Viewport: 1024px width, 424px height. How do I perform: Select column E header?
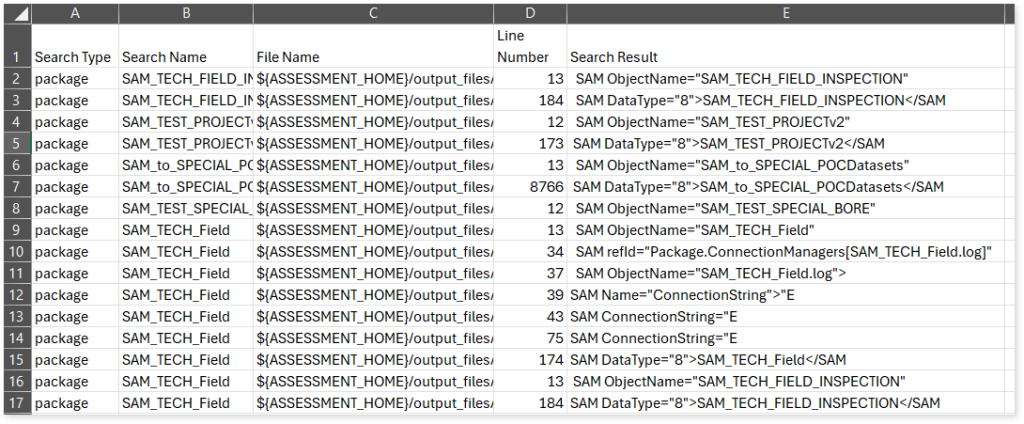pos(787,14)
